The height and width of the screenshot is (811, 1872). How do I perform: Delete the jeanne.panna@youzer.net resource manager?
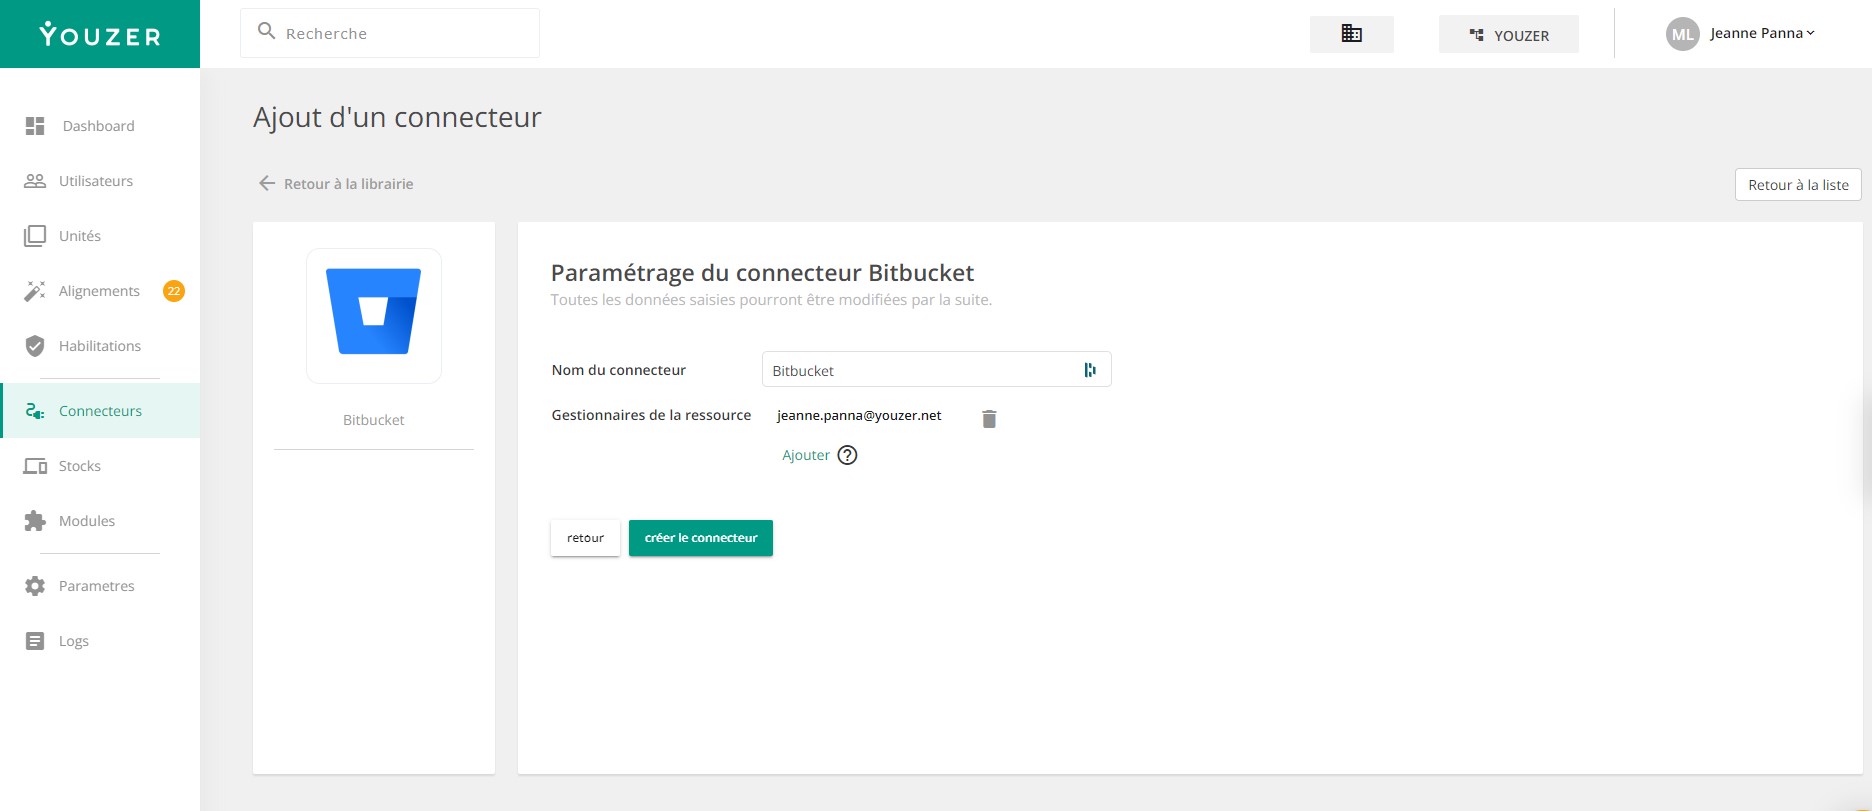[x=989, y=419]
